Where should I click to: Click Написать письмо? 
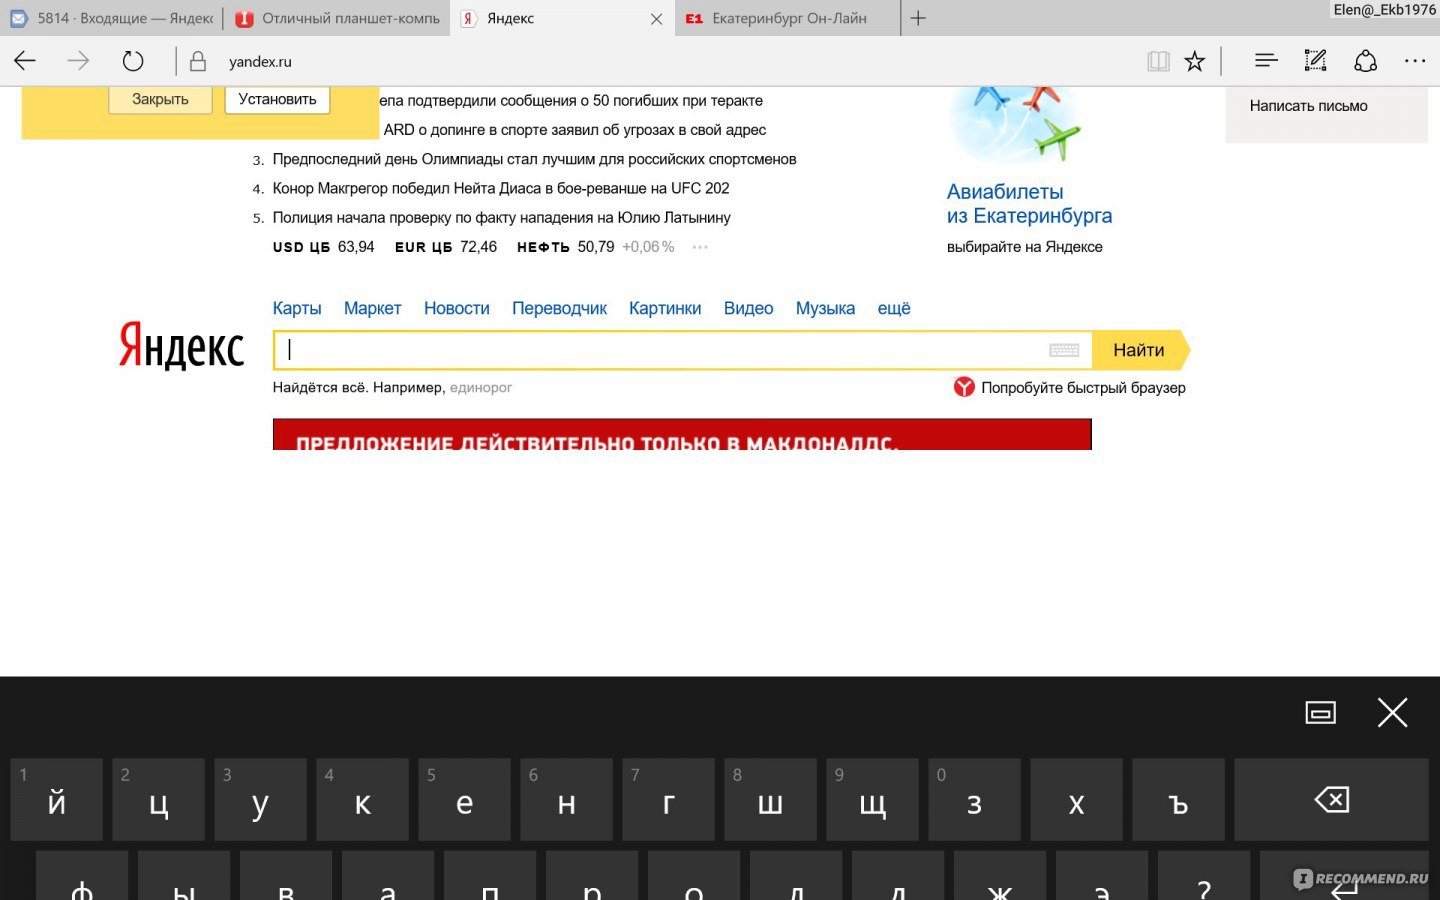click(x=1309, y=106)
